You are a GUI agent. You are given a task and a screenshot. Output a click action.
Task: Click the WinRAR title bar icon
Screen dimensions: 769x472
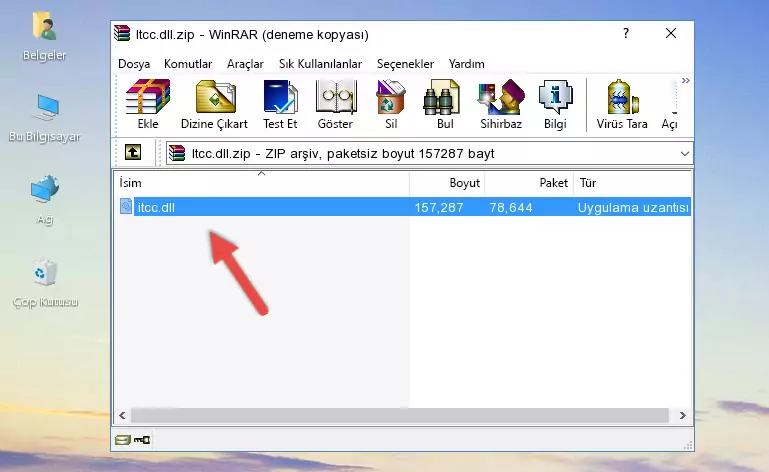122,33
